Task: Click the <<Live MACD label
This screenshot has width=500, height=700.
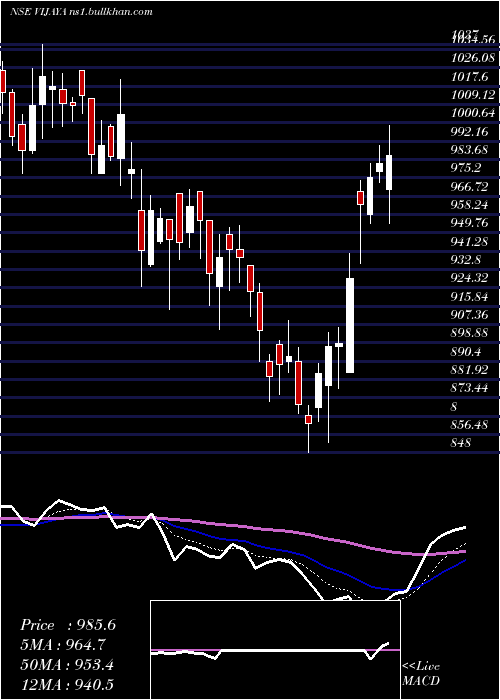Action: (x=421, y=673)
